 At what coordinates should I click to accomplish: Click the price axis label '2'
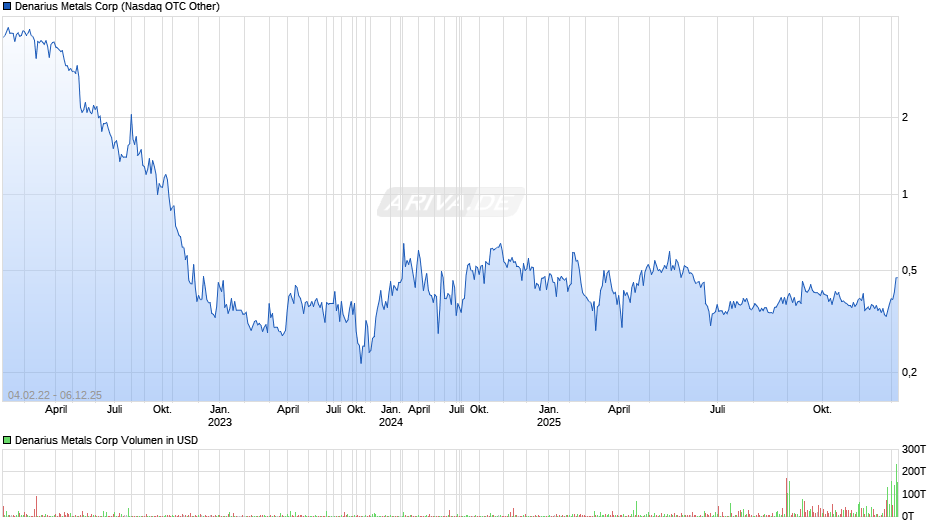coord(905,118)
